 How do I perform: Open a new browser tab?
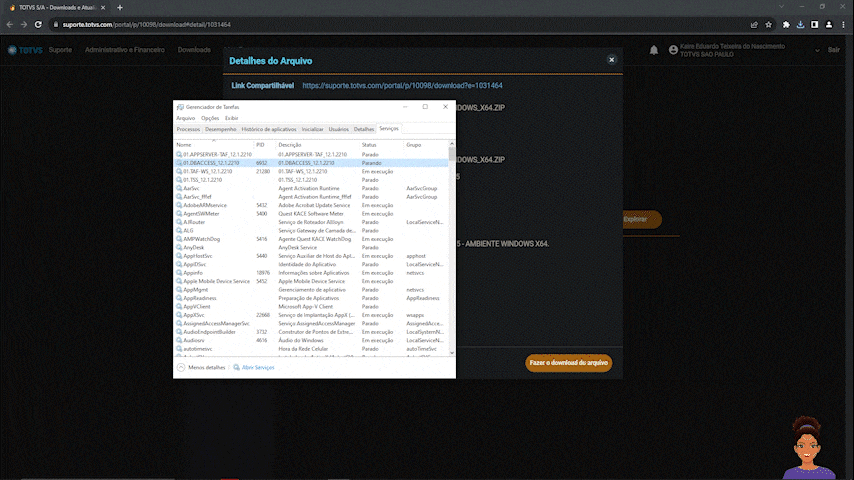point(120,8)
